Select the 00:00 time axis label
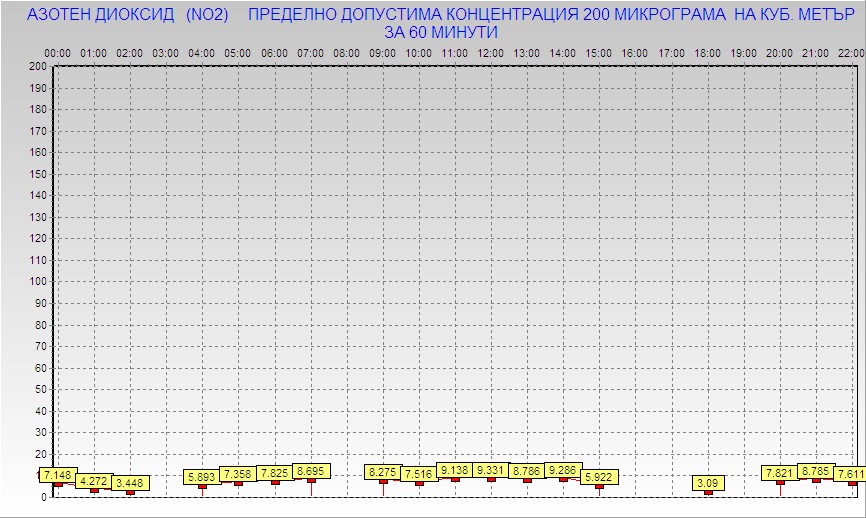 pos(57,53)
